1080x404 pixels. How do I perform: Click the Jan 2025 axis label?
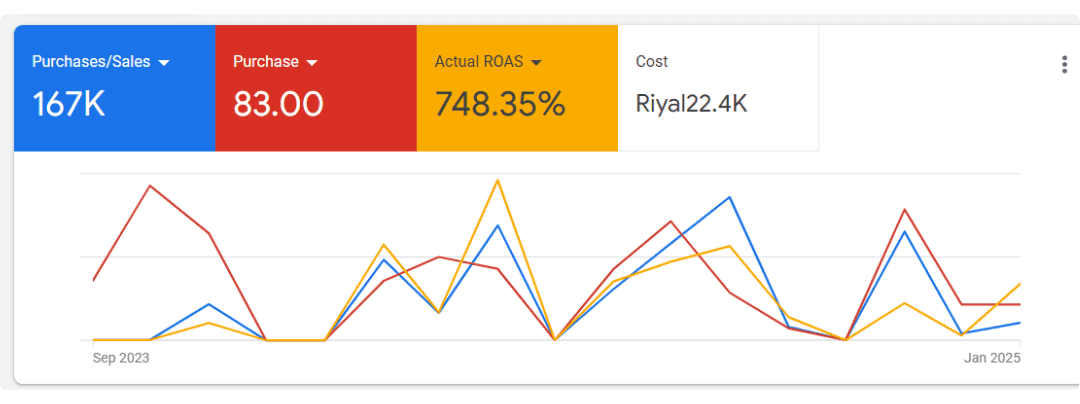tap(993, 359)
